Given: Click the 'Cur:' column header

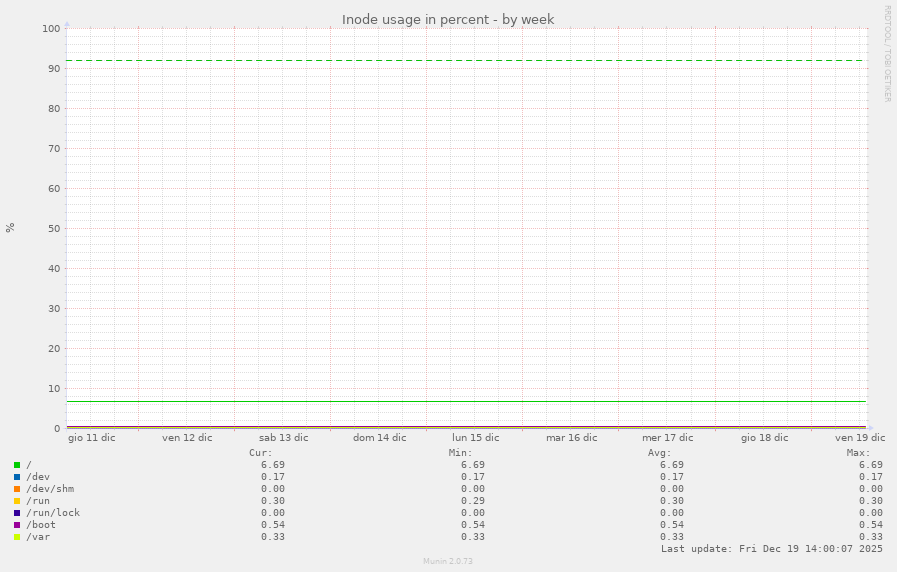Looking at the screenshot, I should tap(261, 453).
